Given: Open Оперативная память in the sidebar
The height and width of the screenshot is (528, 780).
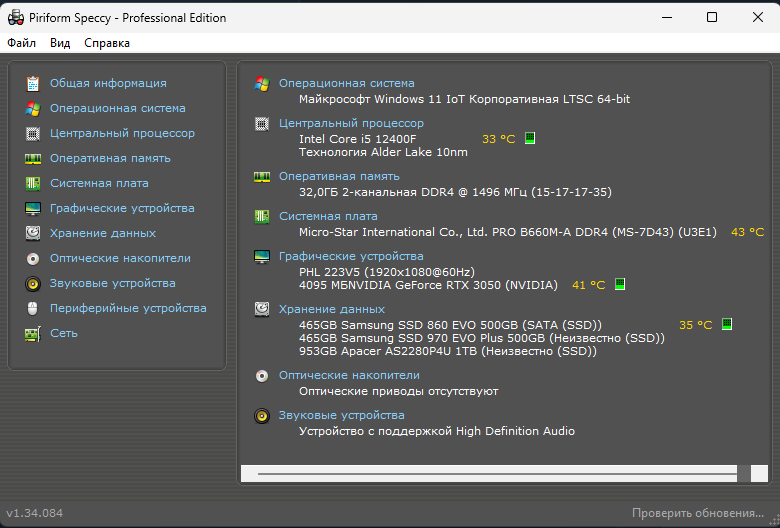Looking at the screenshot, I should point(110,158).
